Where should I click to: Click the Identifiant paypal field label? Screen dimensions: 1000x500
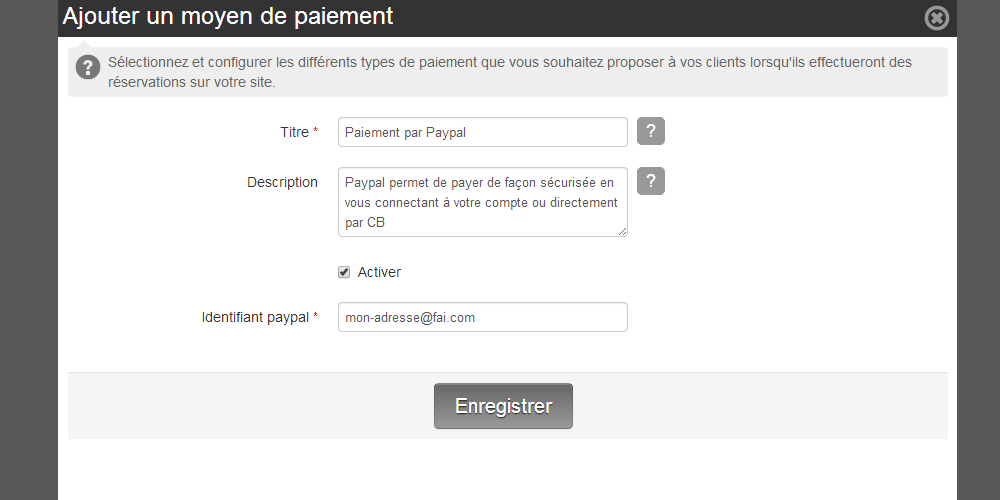pos(255,317)
